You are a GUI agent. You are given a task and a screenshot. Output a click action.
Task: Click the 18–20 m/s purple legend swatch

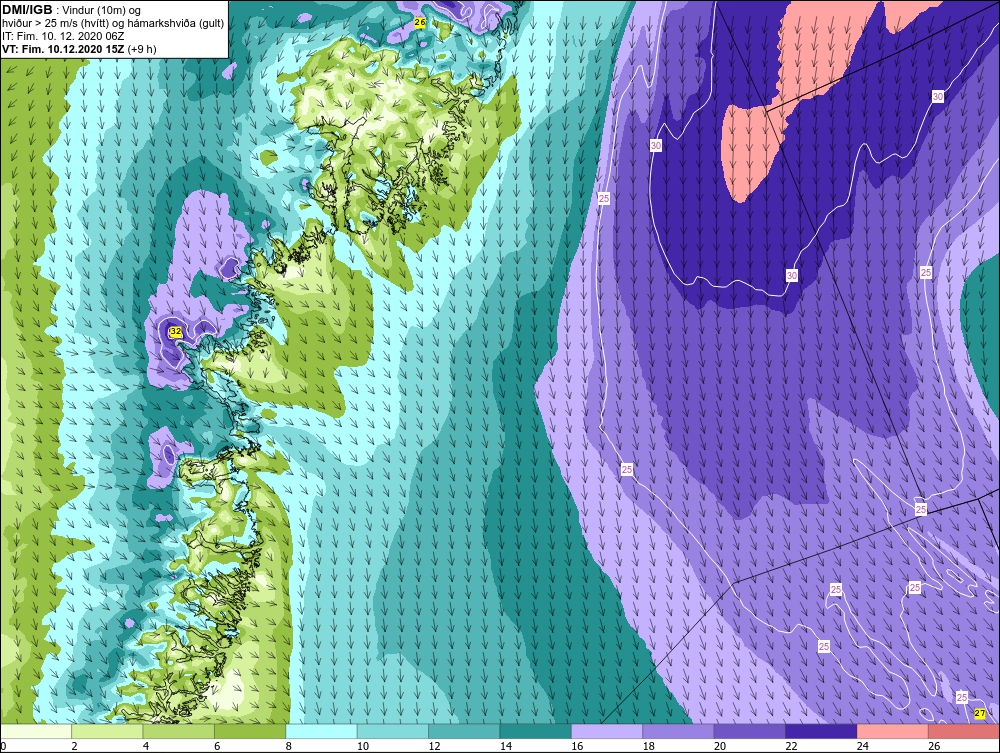pos(679,731)
